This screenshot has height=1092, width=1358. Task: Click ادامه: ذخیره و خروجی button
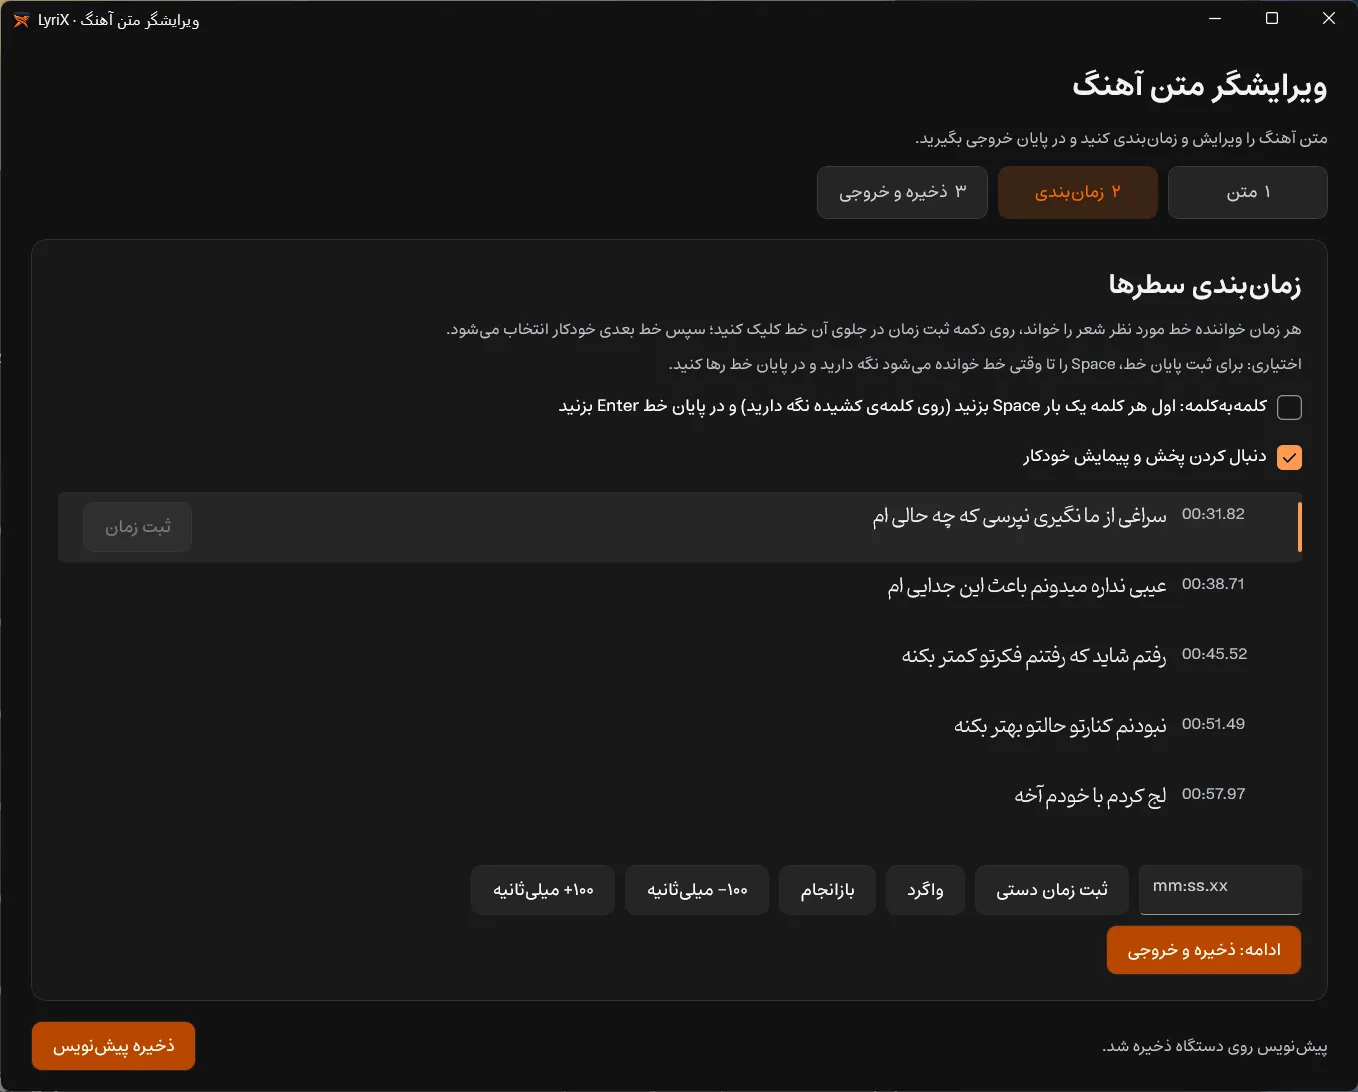coord(1204,950)
